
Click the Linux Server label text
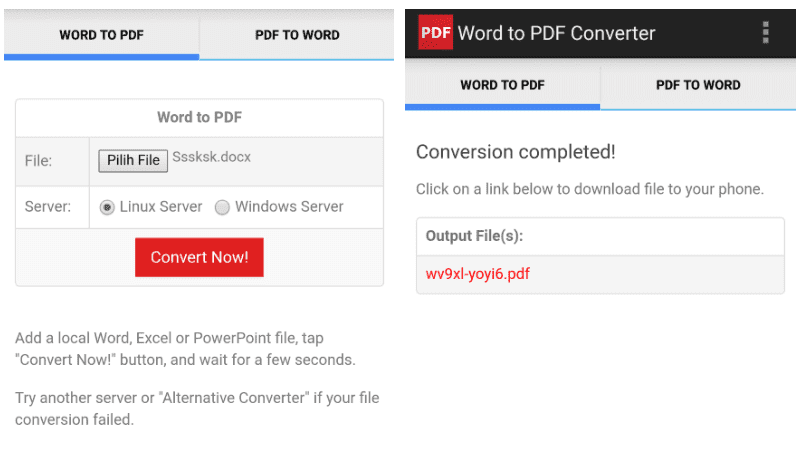pos(161,207)
